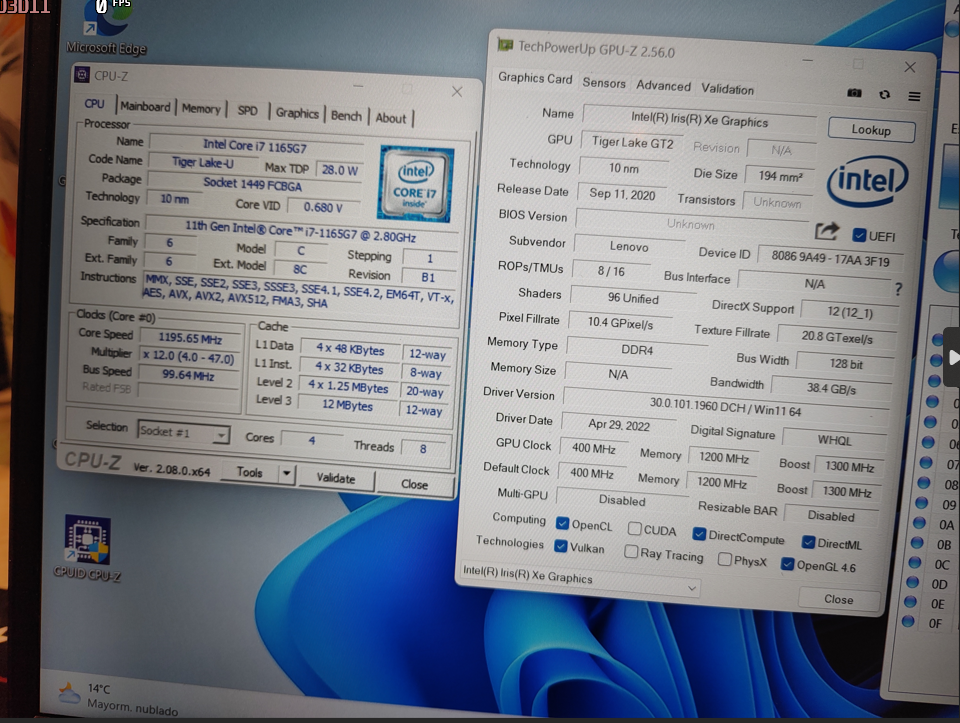This screenshot has width=960, height=723.
Task: Click the Core Speed value 1195.65 MHz
Action: point(190,338)
